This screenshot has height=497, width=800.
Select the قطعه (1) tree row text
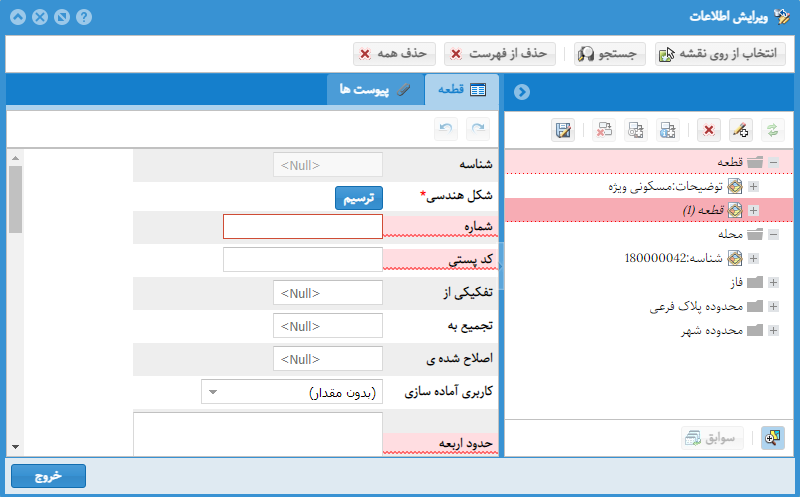pyautogui.click(x=703, y=210)
